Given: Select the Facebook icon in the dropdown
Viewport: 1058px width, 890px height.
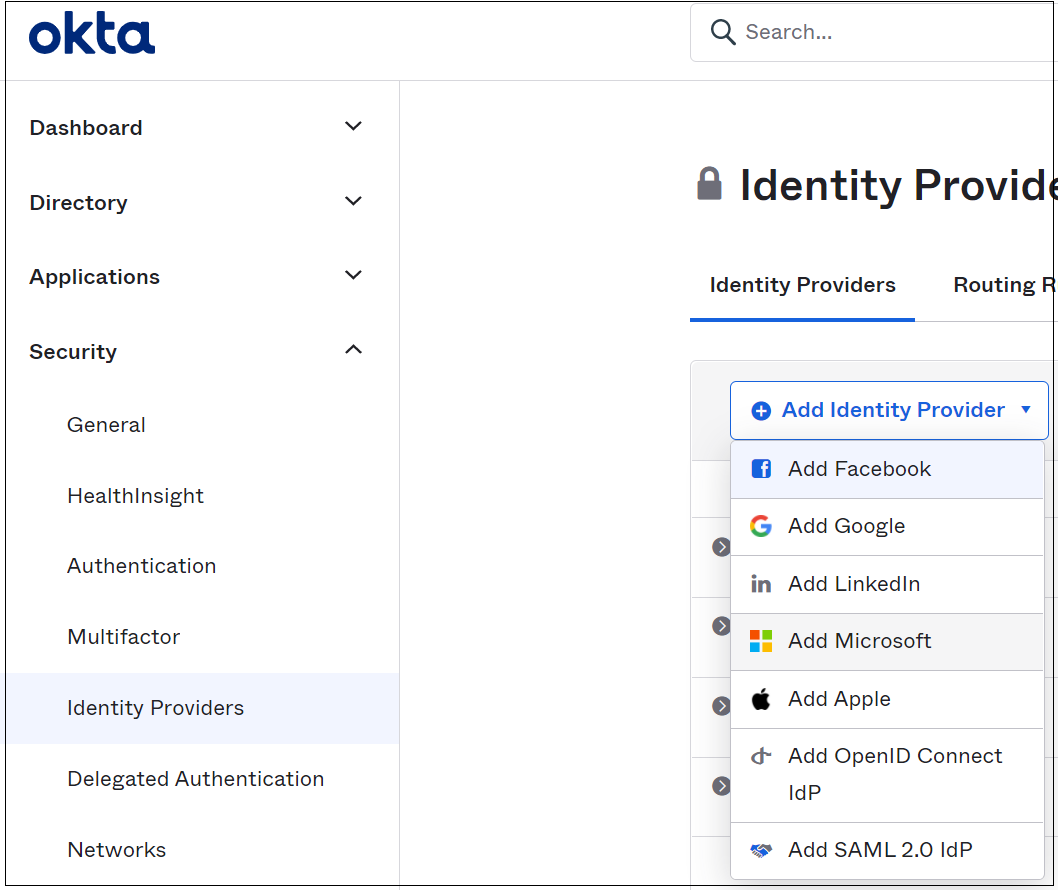Looking at the screenshot, I should coord(760,468).
